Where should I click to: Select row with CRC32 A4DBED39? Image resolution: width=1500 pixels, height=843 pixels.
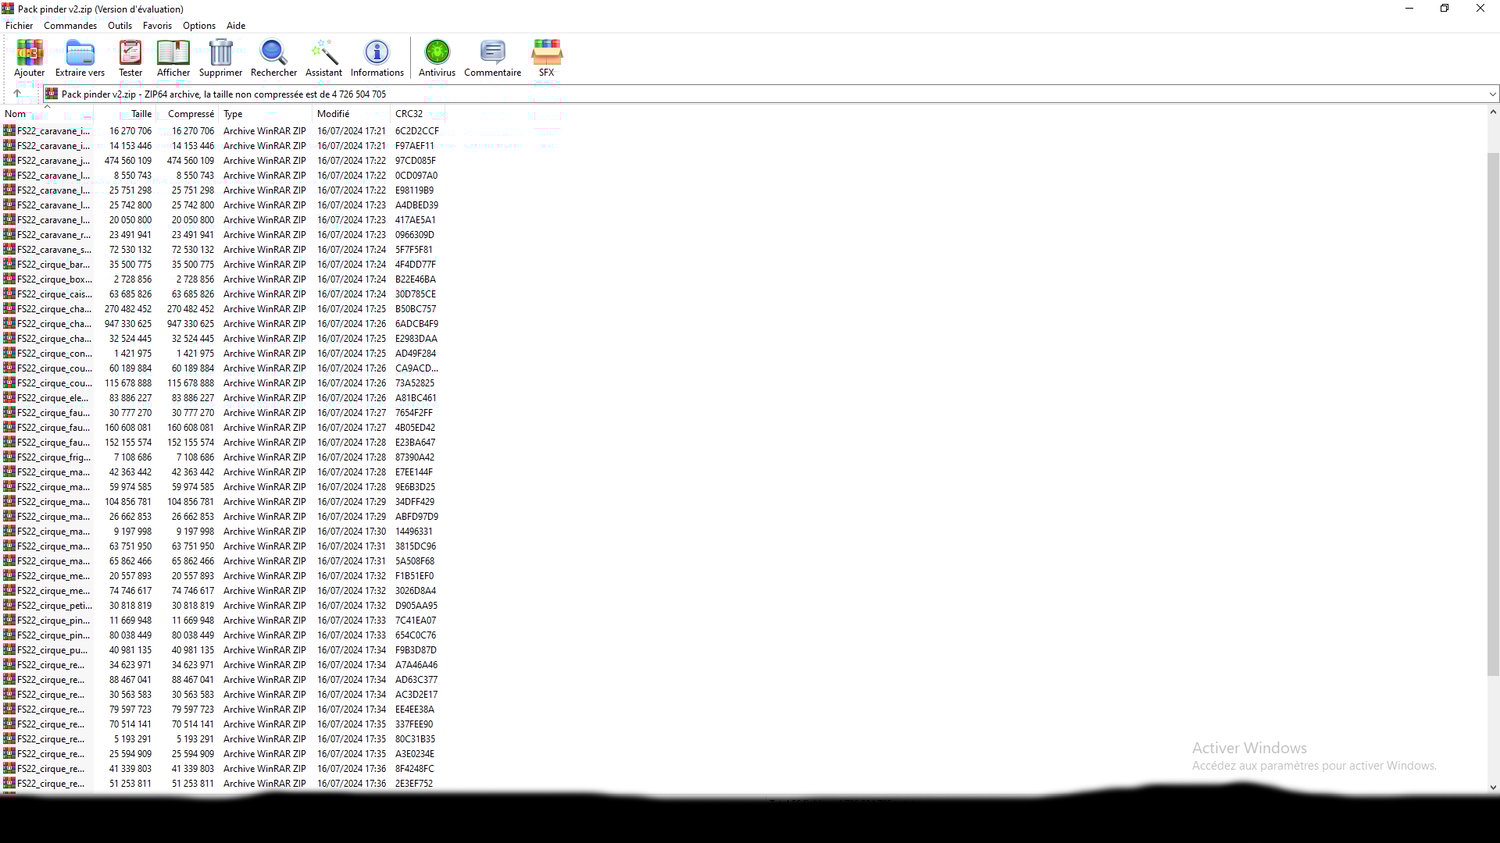(x=220, y=205)
